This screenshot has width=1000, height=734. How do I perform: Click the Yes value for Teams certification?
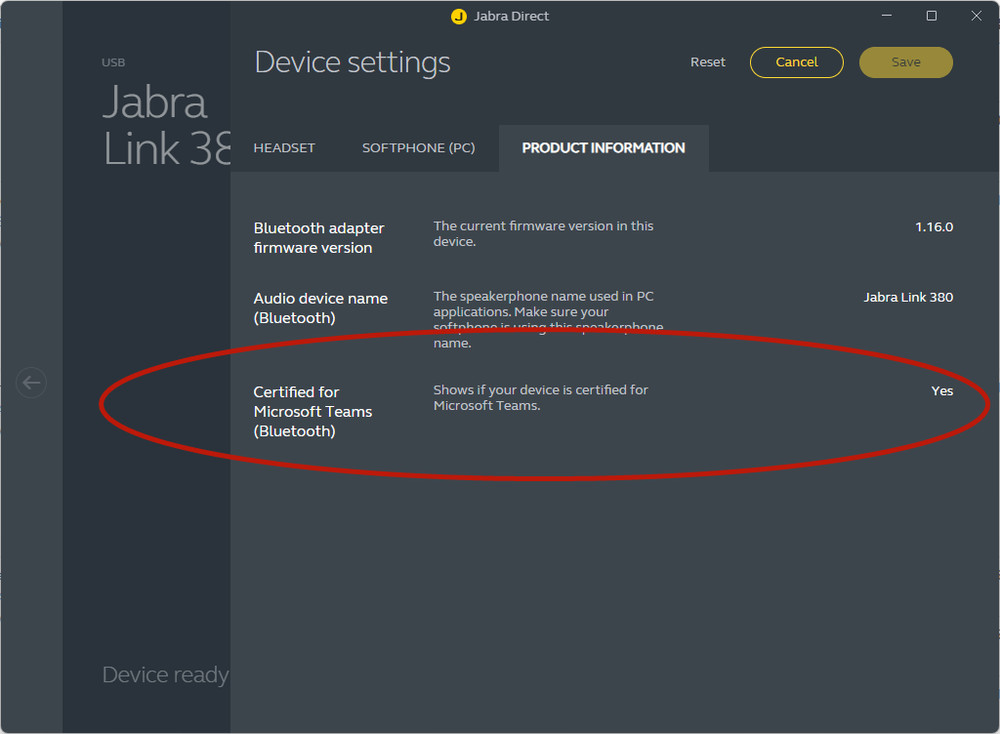(x=941, y=390)
